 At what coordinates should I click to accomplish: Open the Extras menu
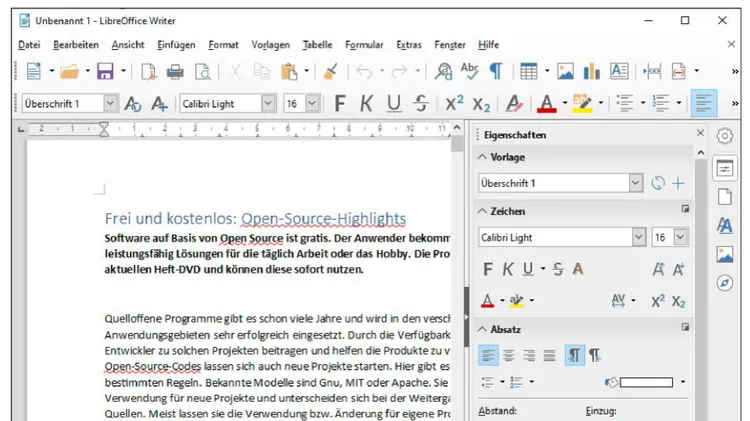[x=409, y=44]
